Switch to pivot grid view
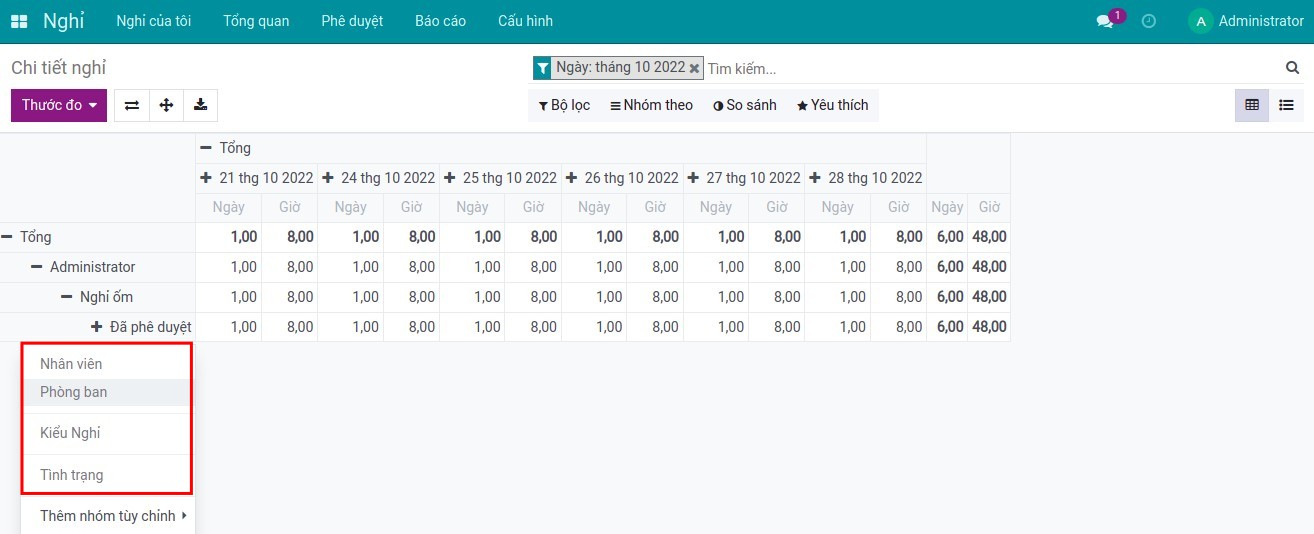Image resolution: width=1314 pixels, height=534 pixels. click(1252, 105)
